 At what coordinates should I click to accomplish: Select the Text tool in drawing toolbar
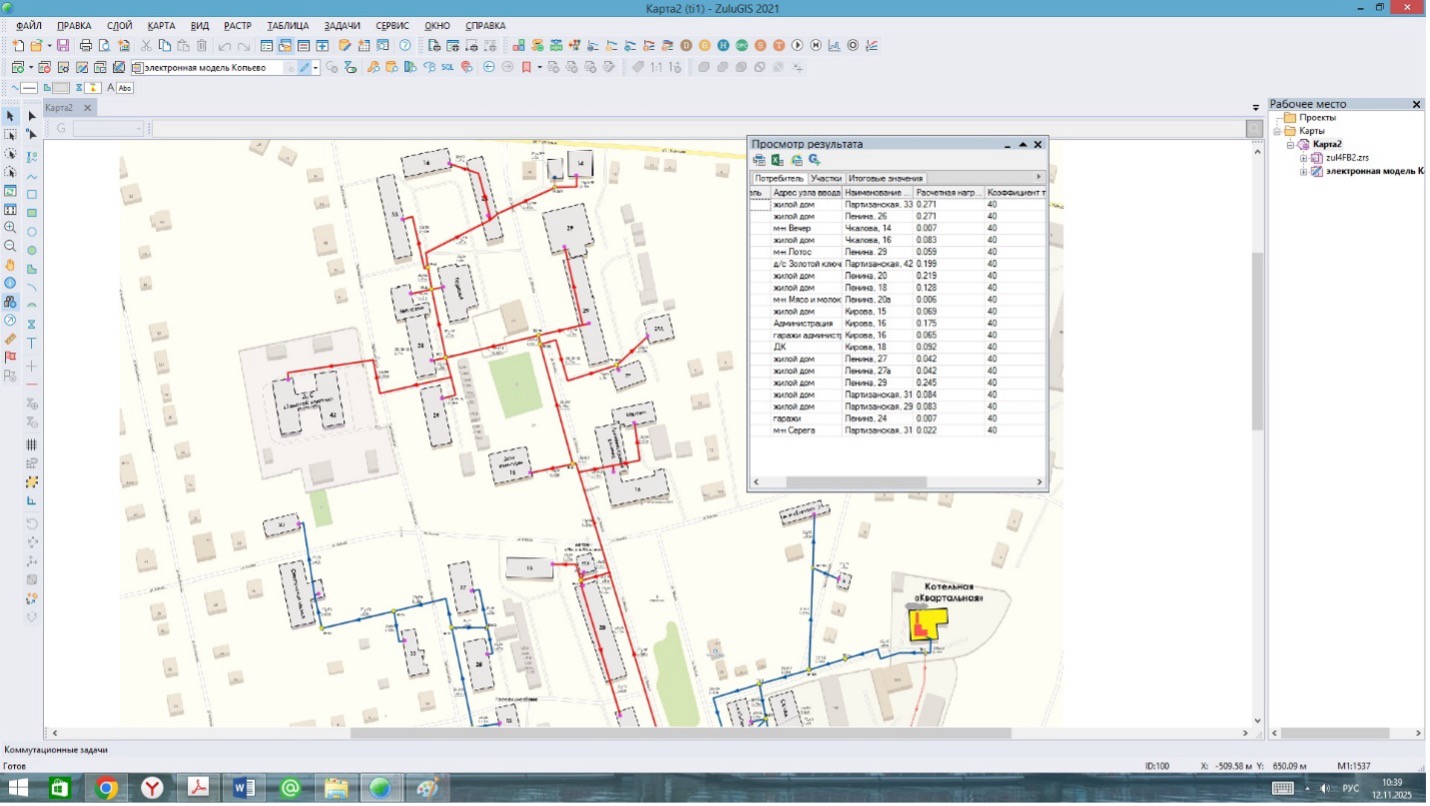click(31, 343)
